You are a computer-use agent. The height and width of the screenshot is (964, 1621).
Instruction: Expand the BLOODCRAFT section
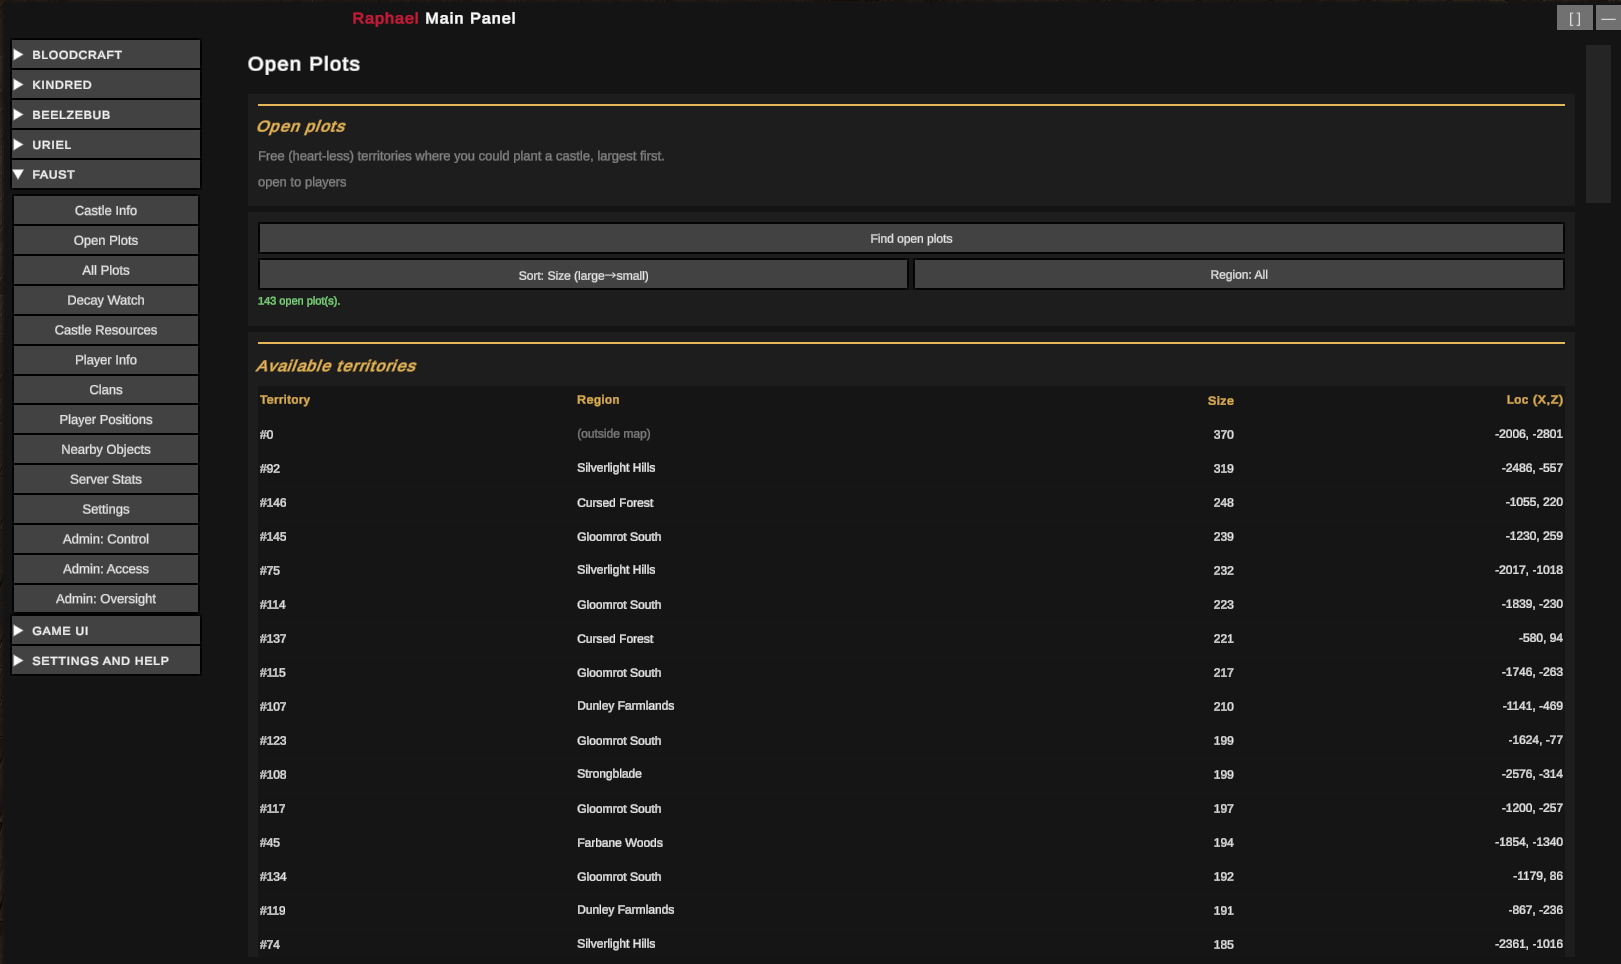tap(106, 54)
